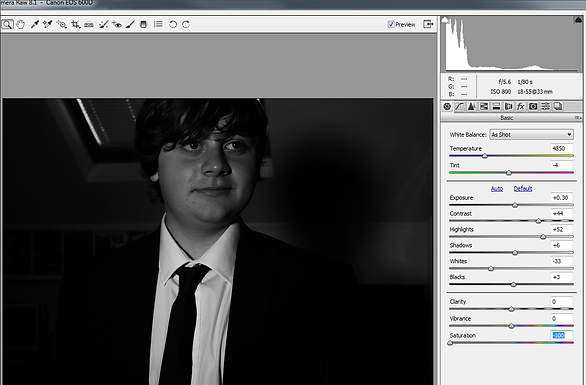This screenshot has height=385, width=586.
Task: Click the histogram graph
Action: pyautogui.click(x=512, y=44)
